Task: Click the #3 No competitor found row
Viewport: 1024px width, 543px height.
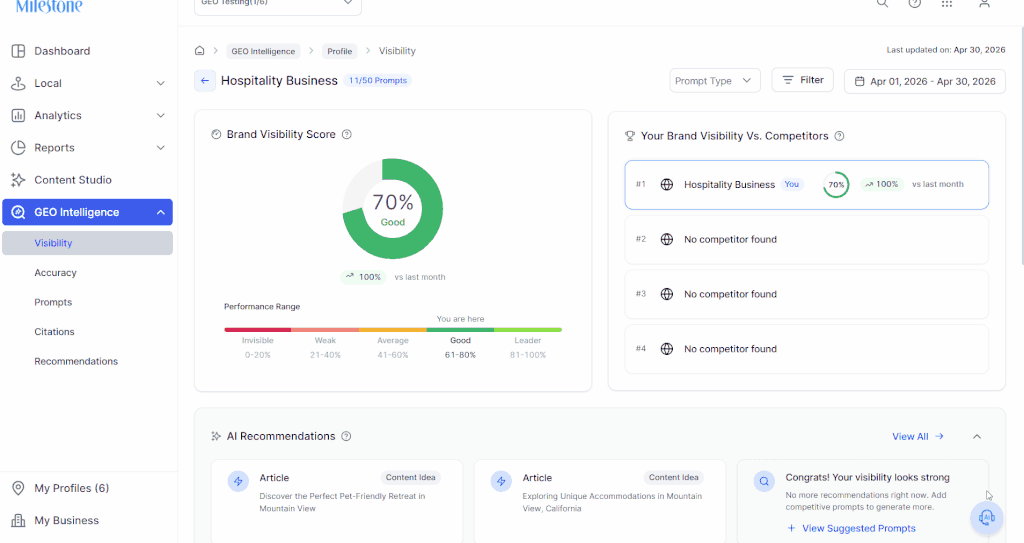Action: 807,295
